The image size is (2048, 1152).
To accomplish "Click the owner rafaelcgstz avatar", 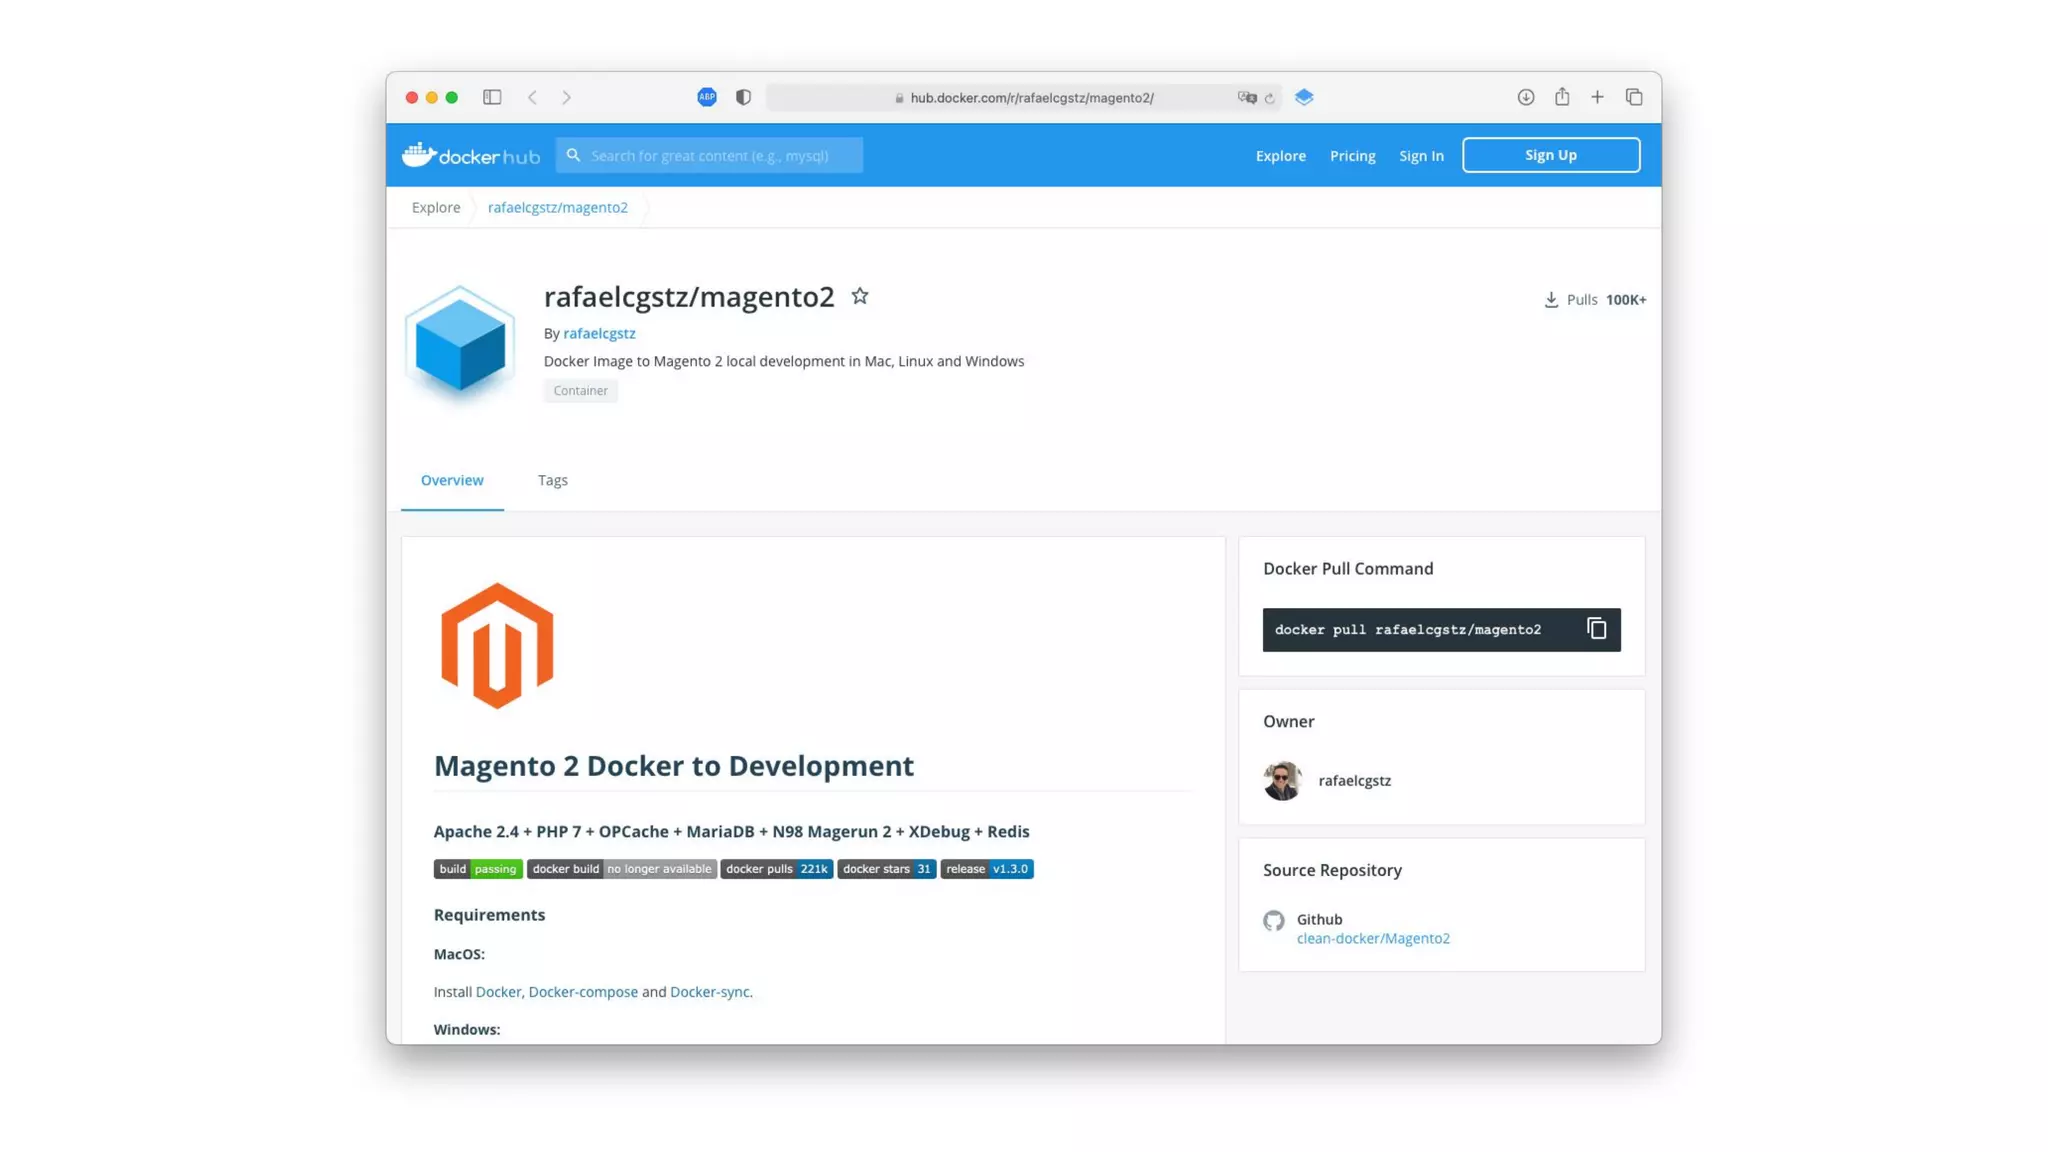I will [1282, 780].
